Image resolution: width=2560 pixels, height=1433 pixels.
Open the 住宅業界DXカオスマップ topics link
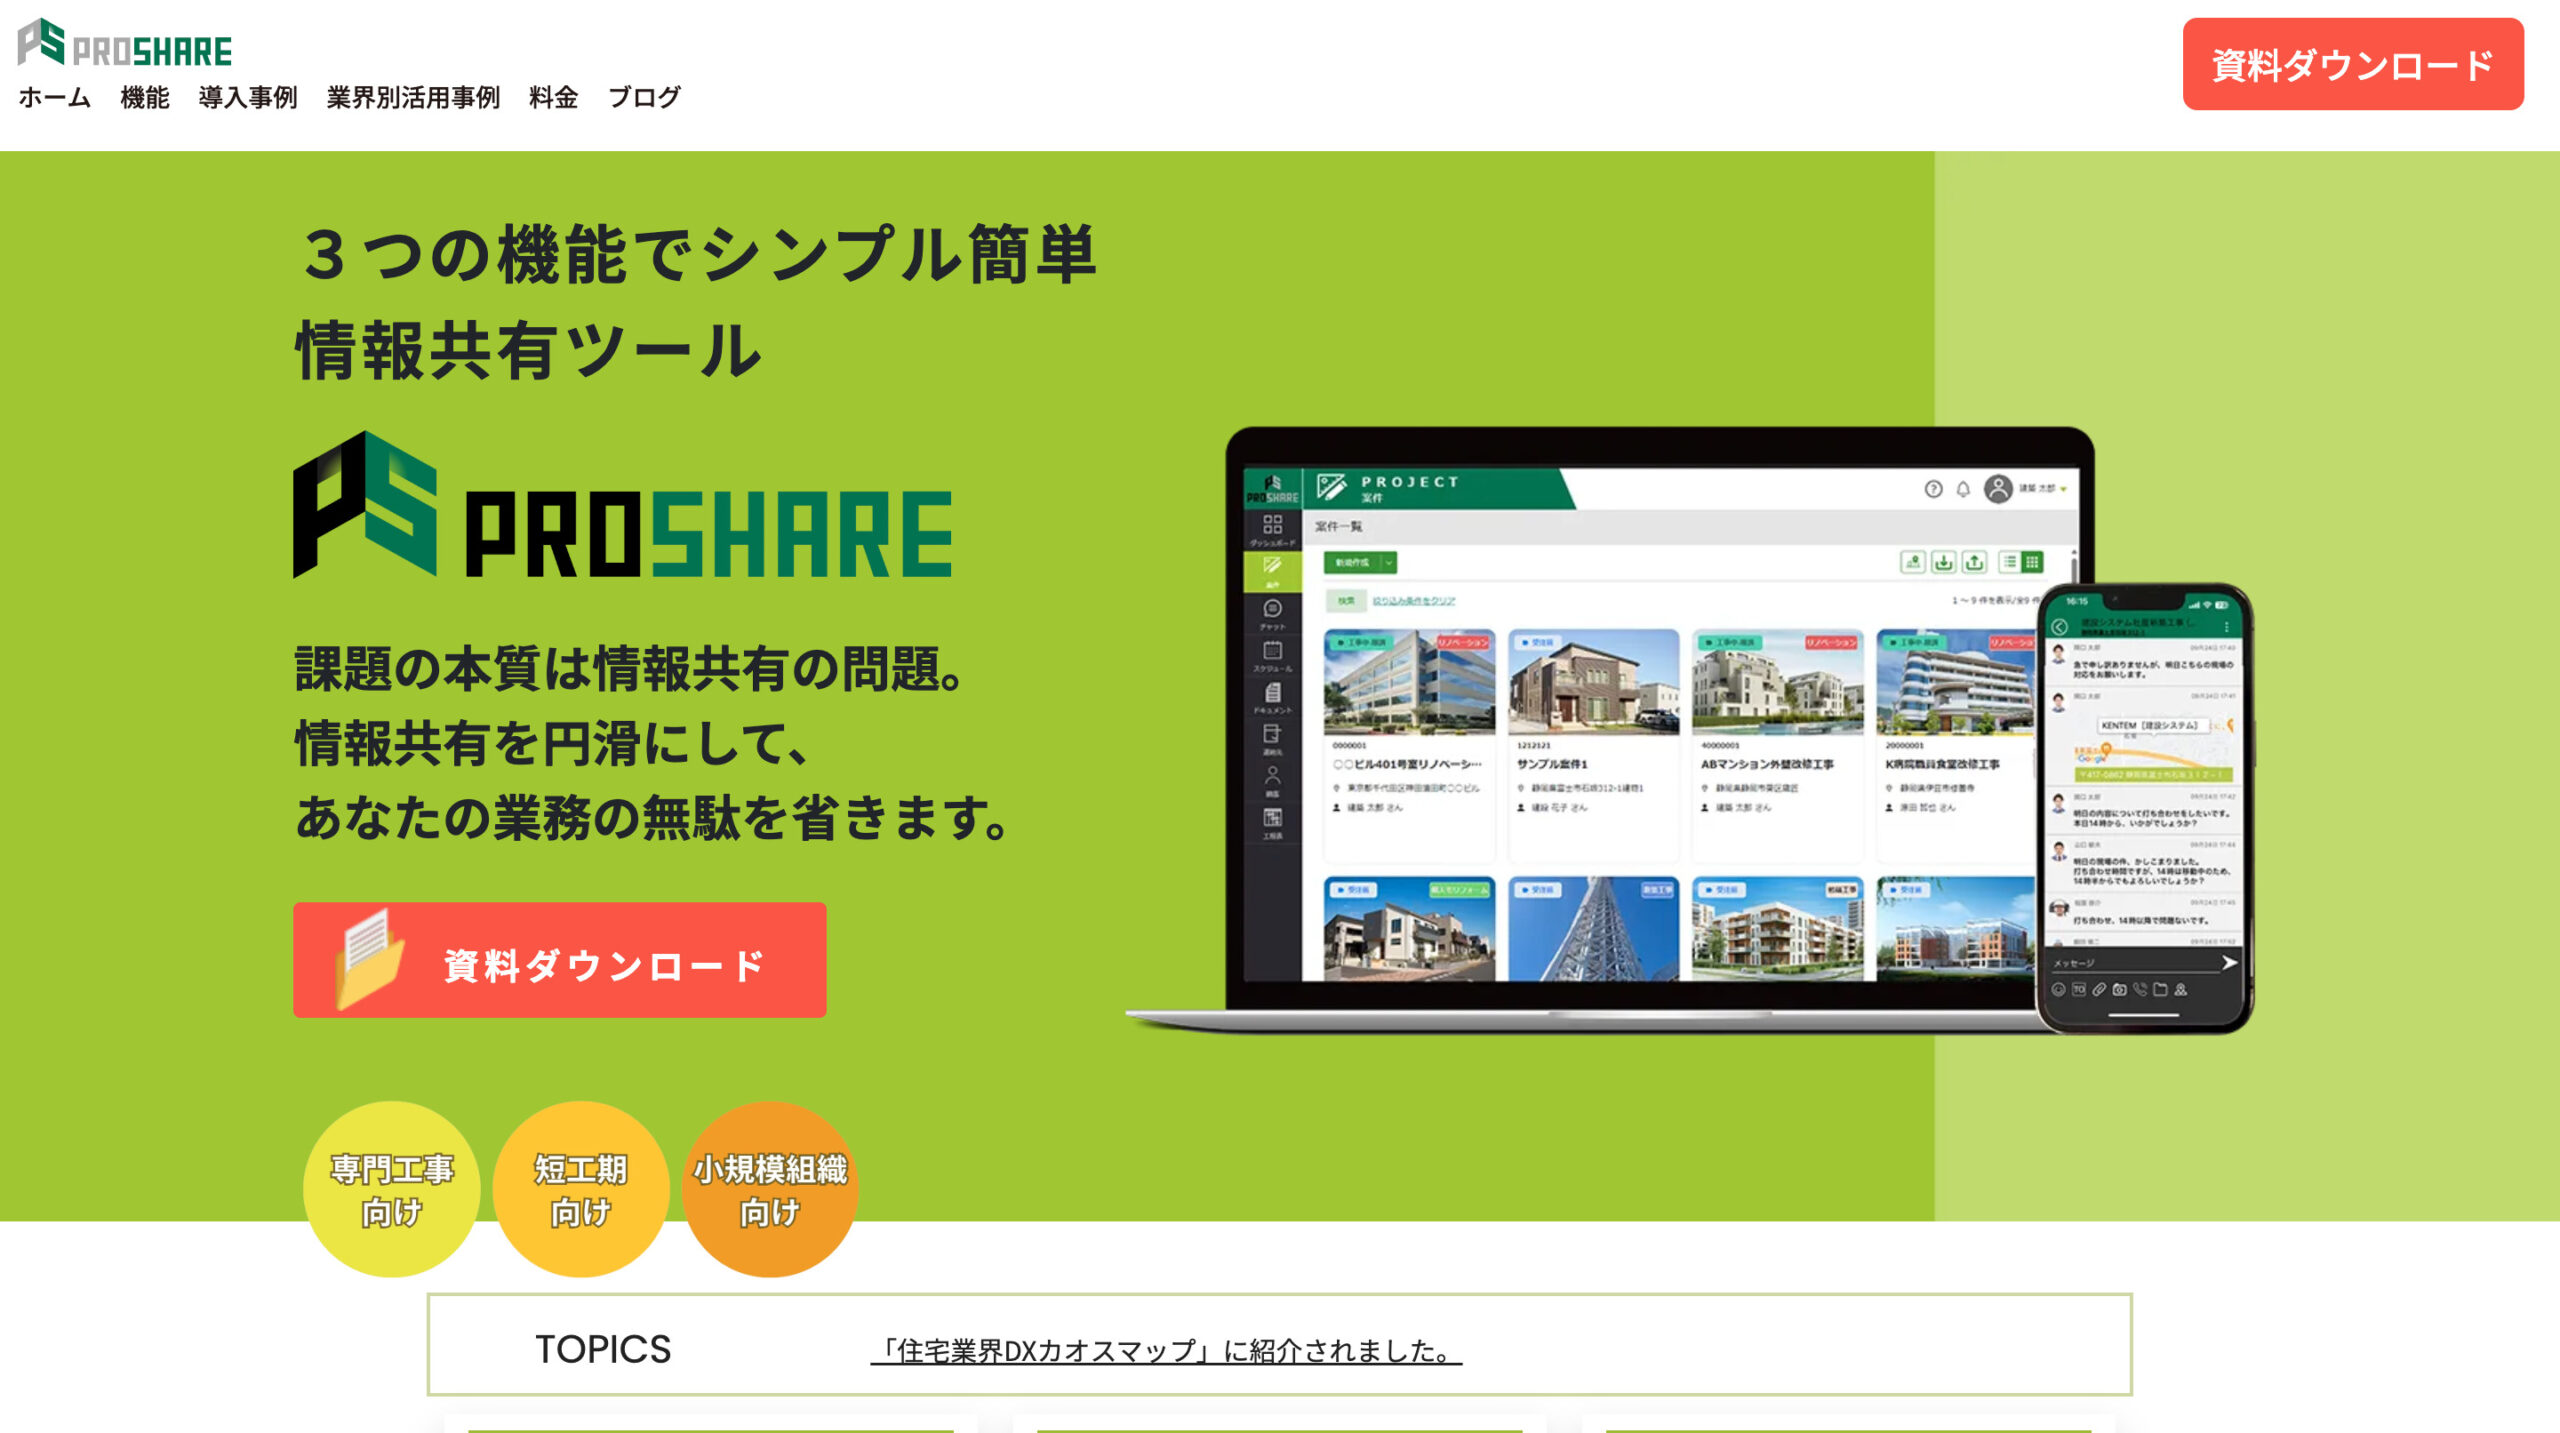point(1166,1351)
